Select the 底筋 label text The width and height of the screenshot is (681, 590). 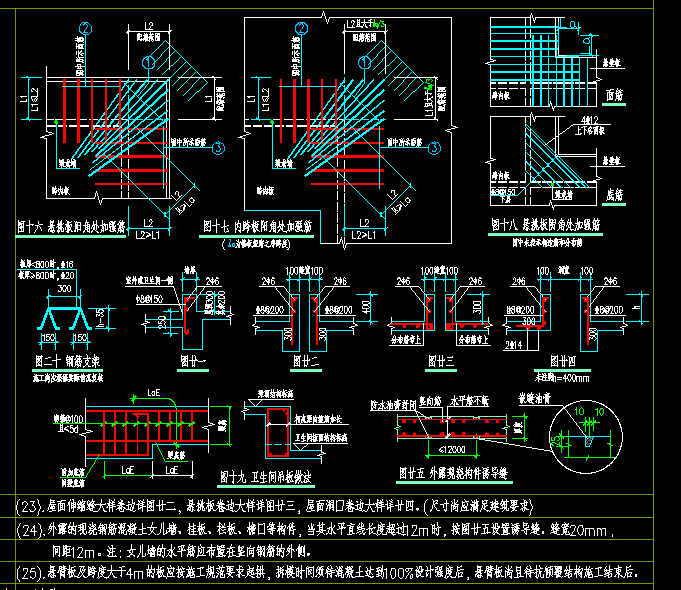(614, 195)
